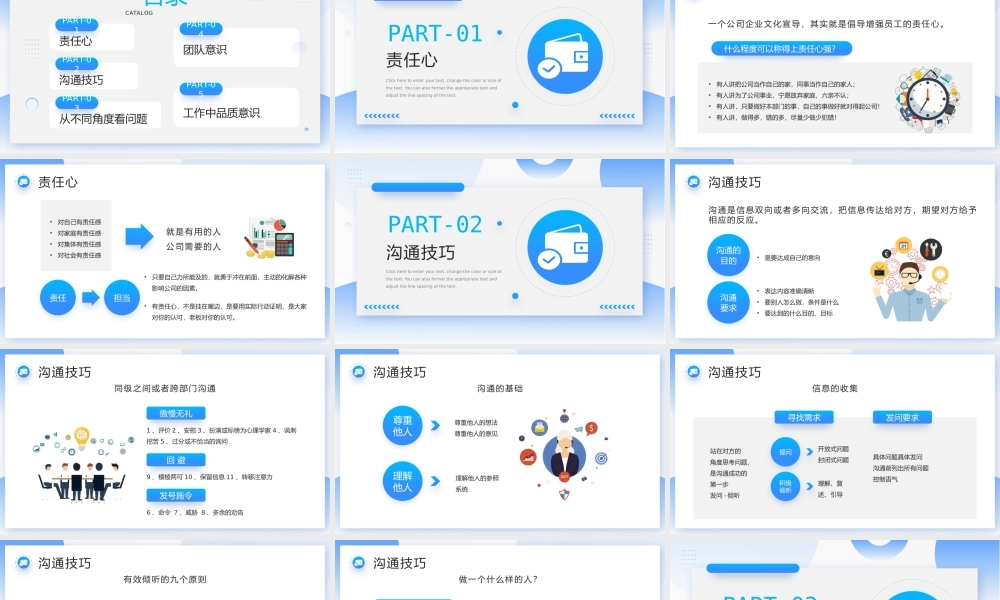Image resolution: width=1000 pixels, height=600 pixels.
Task: Click the 寻找需求 label
Action: (804, 418)
